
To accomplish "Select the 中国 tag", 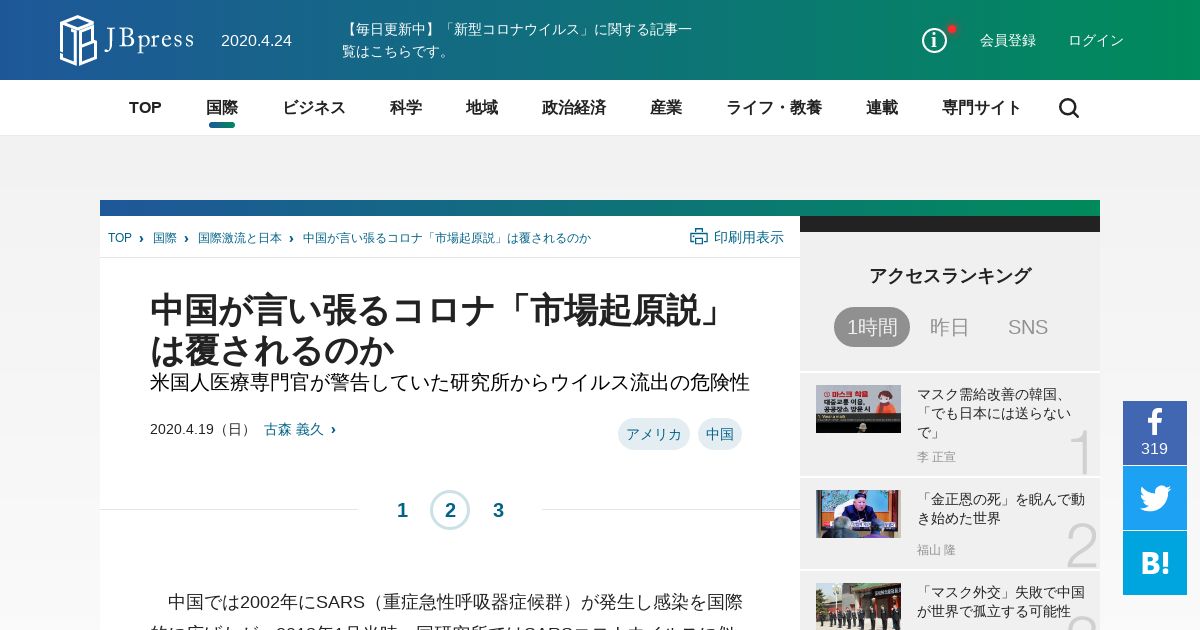I will [x=720, y=434].
